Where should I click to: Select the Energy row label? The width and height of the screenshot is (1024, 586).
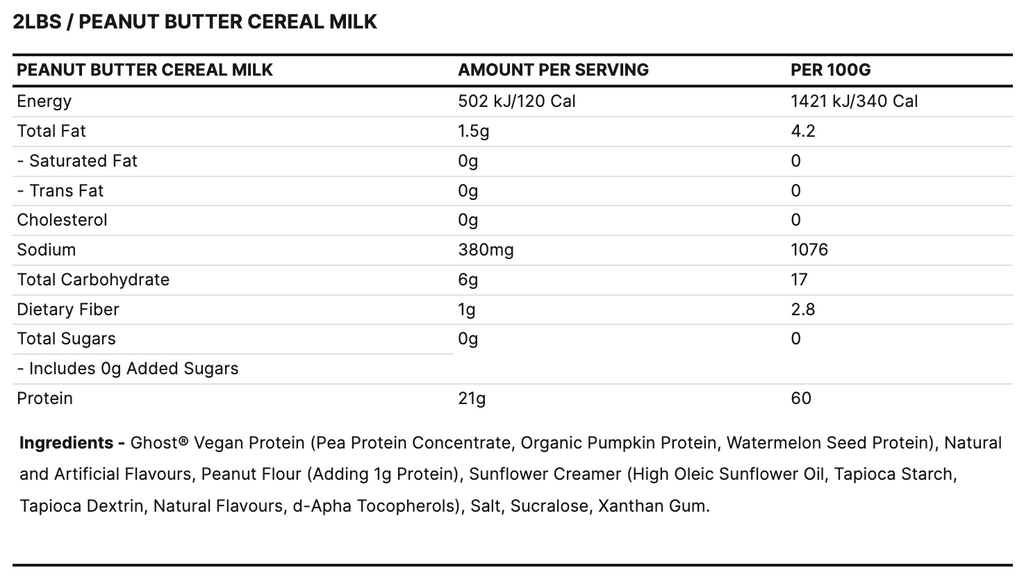44,101
